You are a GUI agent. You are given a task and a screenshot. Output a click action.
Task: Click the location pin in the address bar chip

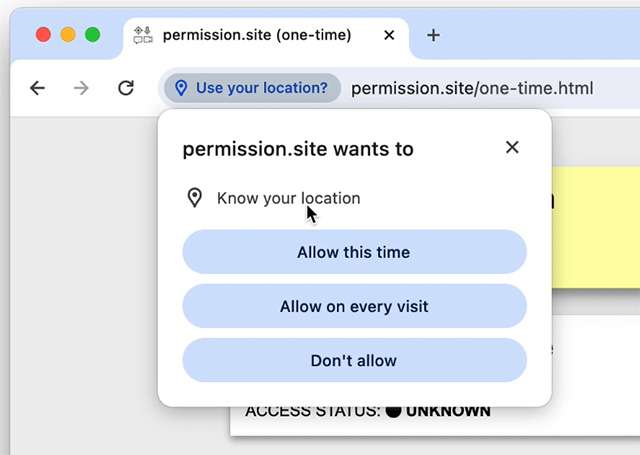click(x=181, y=88)
